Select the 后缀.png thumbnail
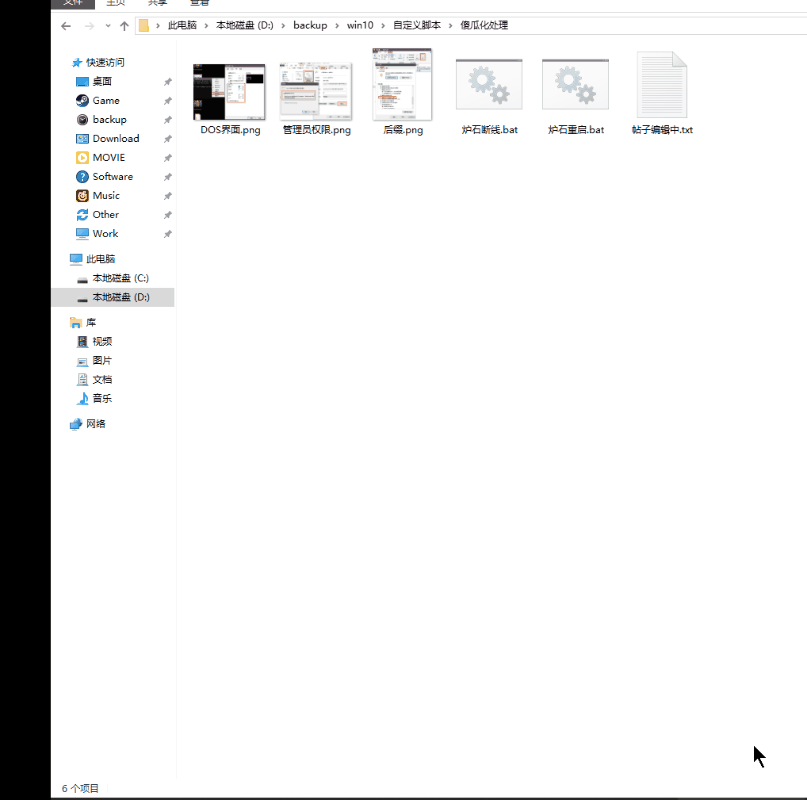This screenshot has height=800, width=807. click(x=402, y=84)
